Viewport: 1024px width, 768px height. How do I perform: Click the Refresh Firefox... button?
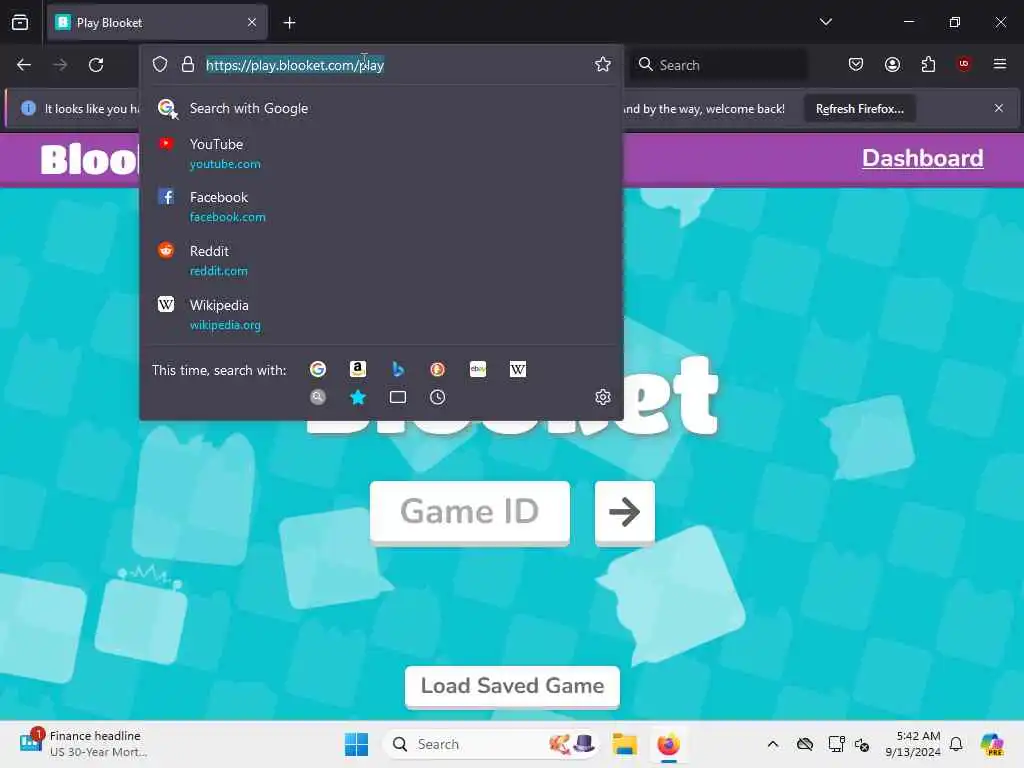click(859, 108)
